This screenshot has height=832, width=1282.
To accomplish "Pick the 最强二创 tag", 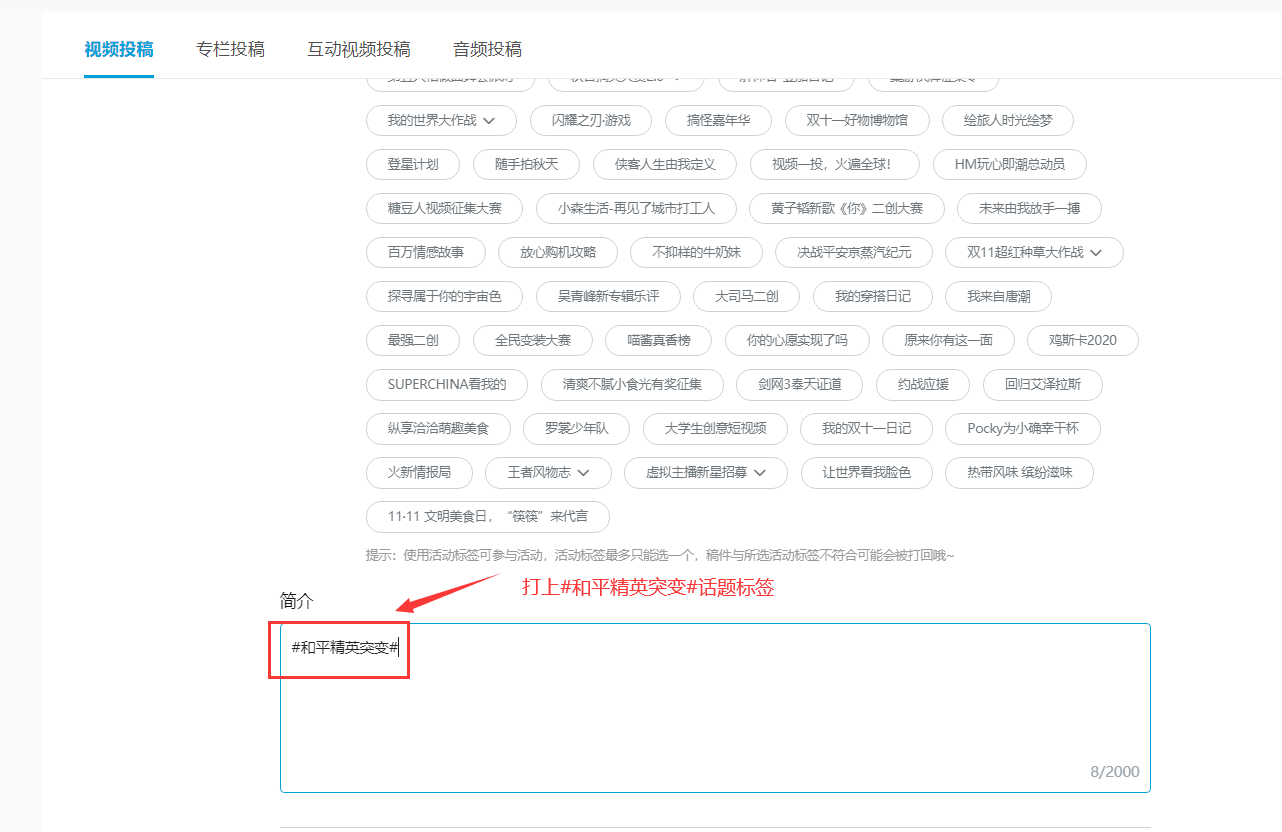I will [413, 340].
